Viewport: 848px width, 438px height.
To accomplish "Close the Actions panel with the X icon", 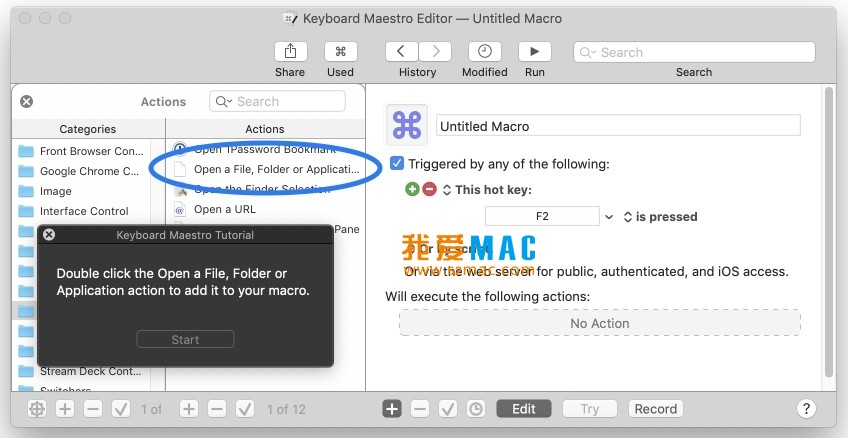I will (26, 102).
